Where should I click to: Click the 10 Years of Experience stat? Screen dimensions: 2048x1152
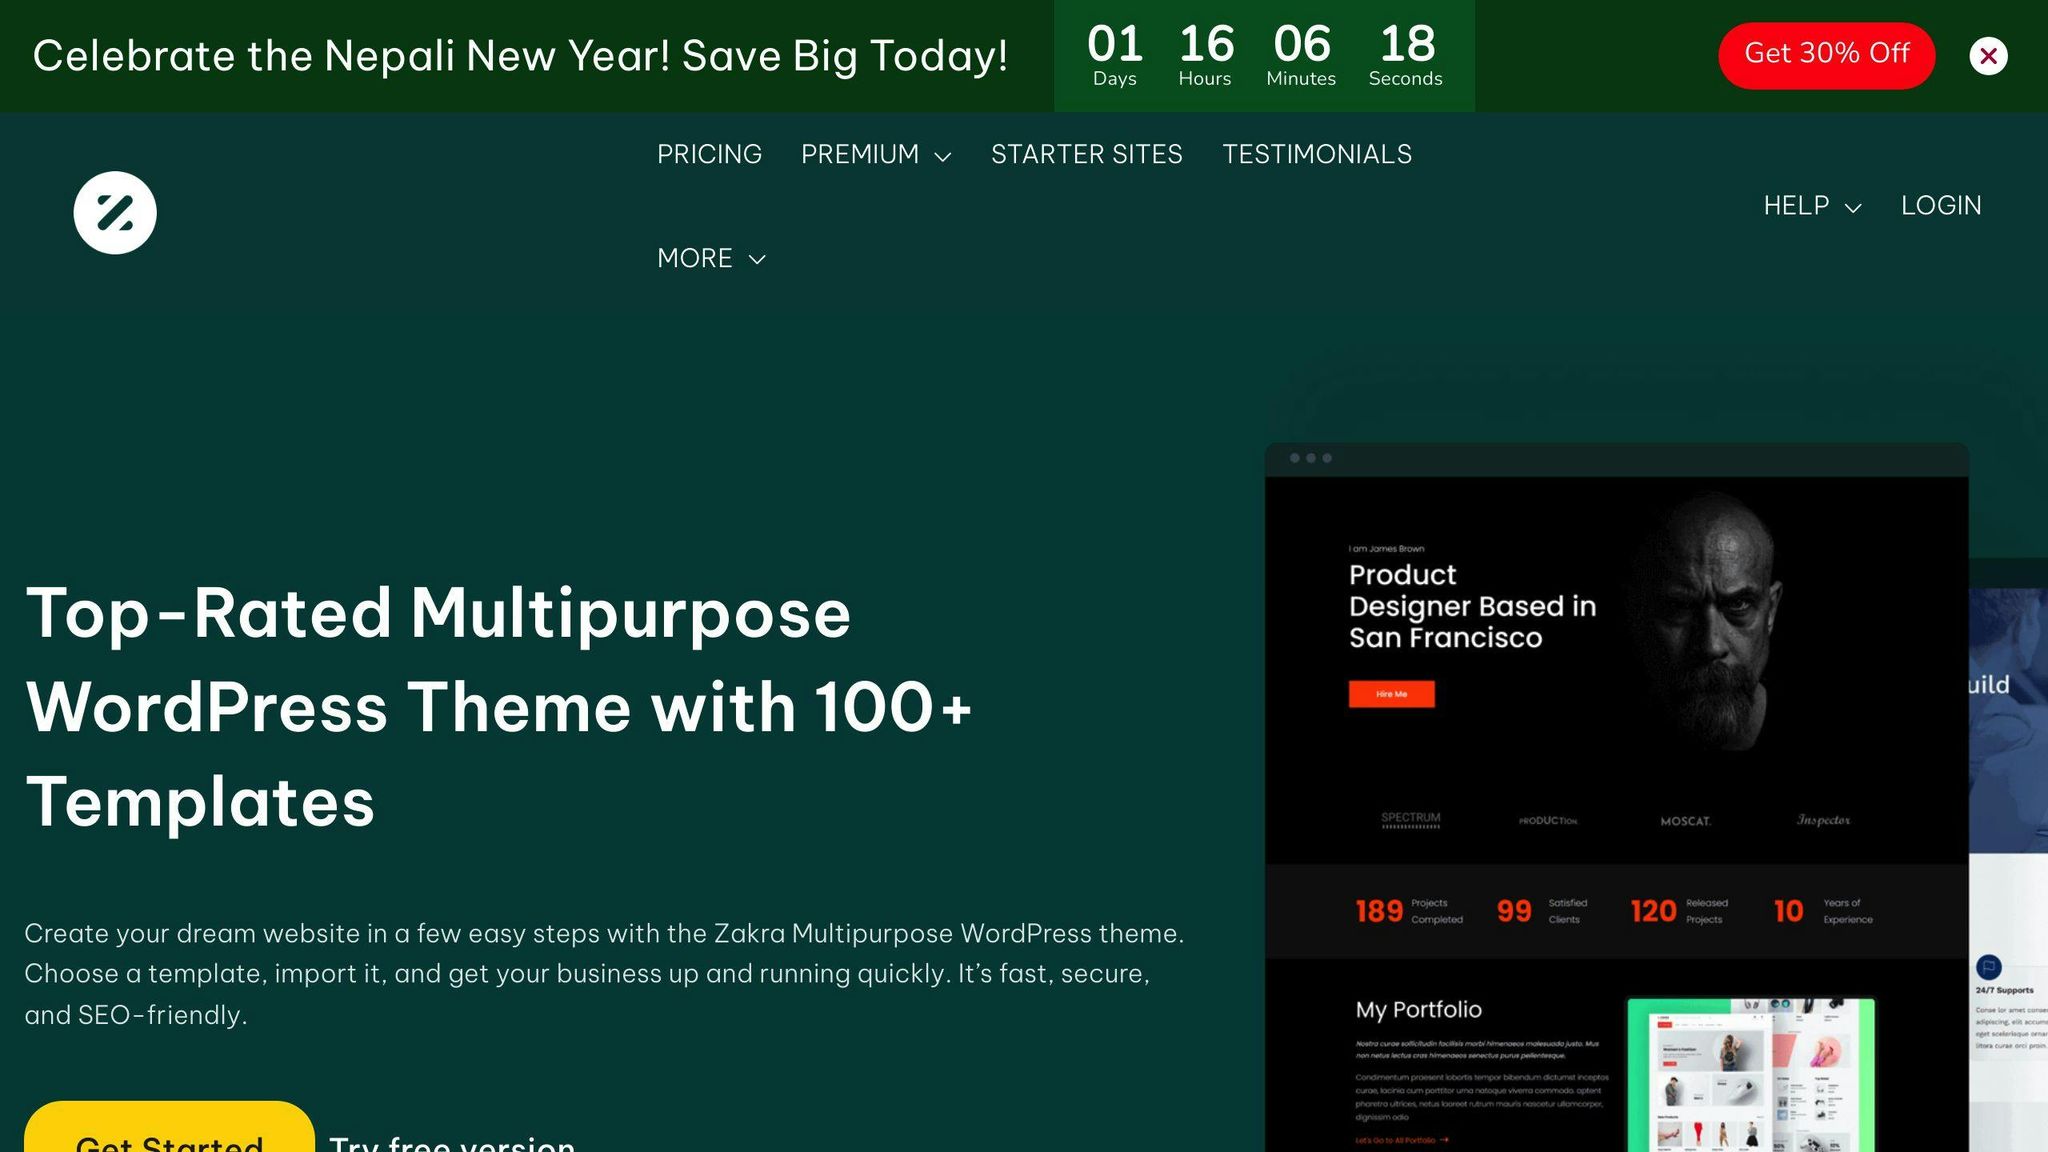pyautogui.click(x=1823, y=911)
